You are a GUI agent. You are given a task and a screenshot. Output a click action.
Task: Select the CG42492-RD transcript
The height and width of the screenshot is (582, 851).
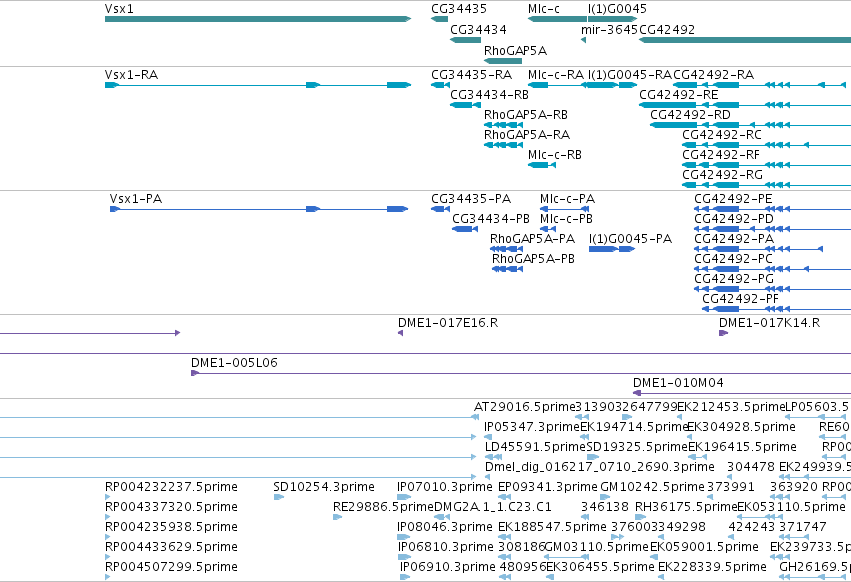click(751, 125)
